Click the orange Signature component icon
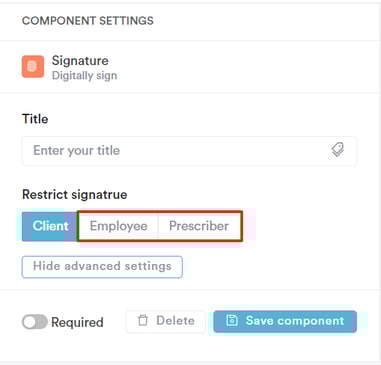This screenshot has width=381, height=365. (33, 67)
